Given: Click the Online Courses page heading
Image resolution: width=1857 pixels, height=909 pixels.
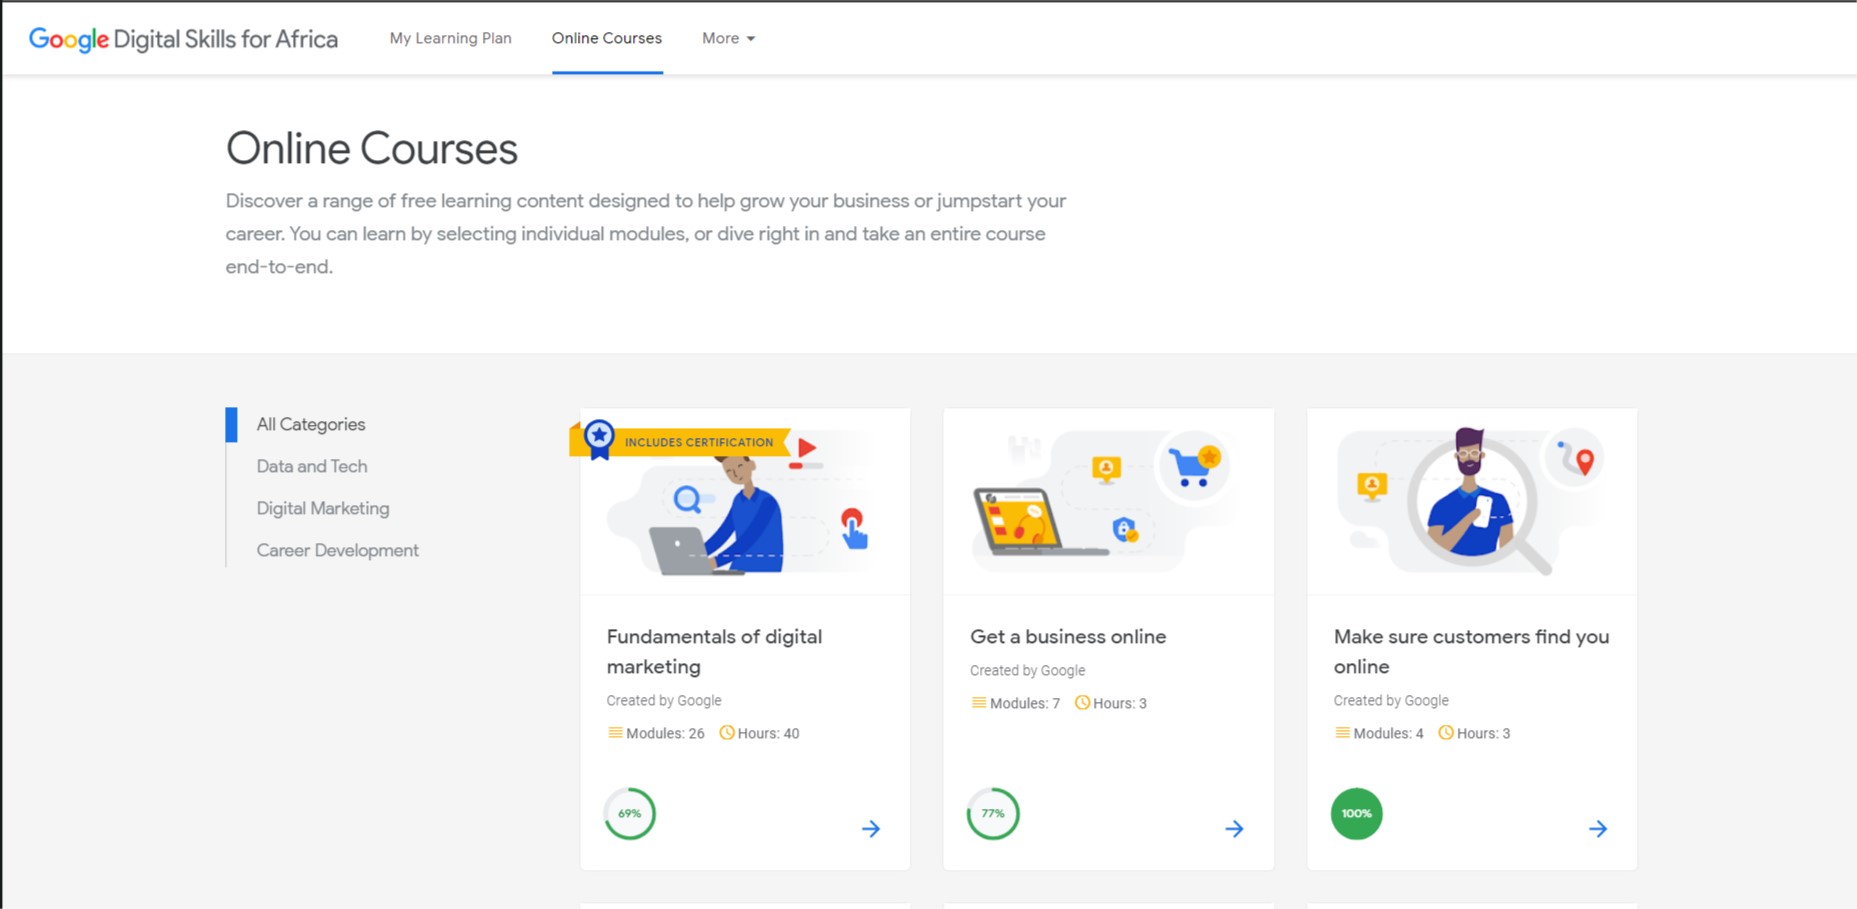Looking at the screenshot, I should point(372,149).
